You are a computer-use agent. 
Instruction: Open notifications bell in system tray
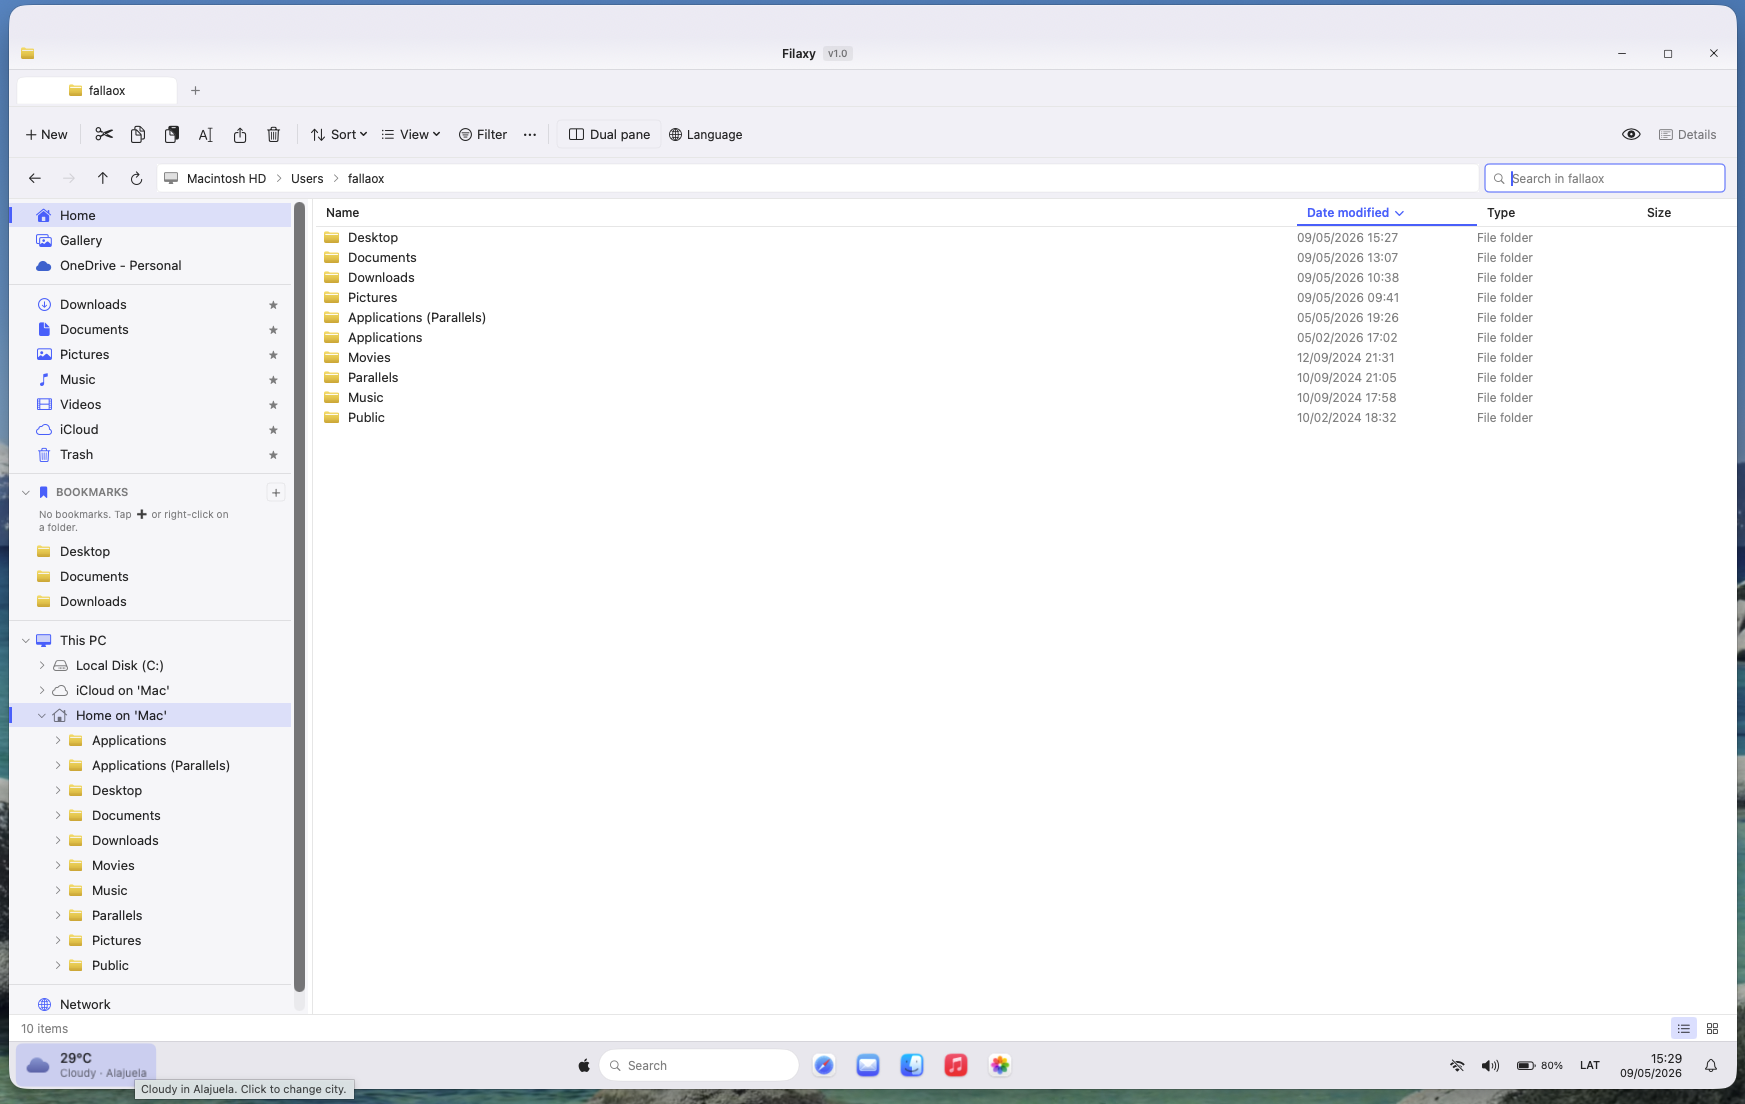click(1711, 1065)
